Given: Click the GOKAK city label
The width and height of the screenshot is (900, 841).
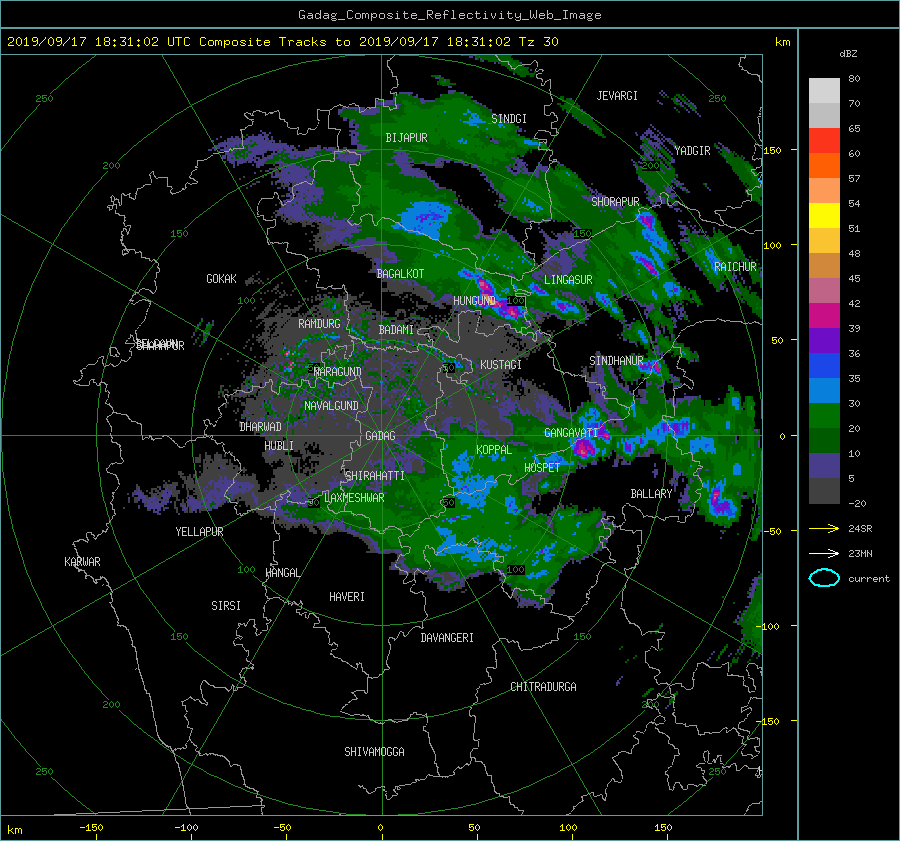Looking at the screenshot, I should pos(222,279).
